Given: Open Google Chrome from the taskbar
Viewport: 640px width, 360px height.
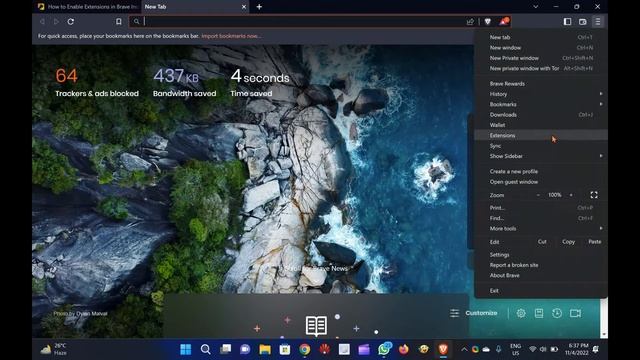Looking at the screenshot, I should (304, 349).
